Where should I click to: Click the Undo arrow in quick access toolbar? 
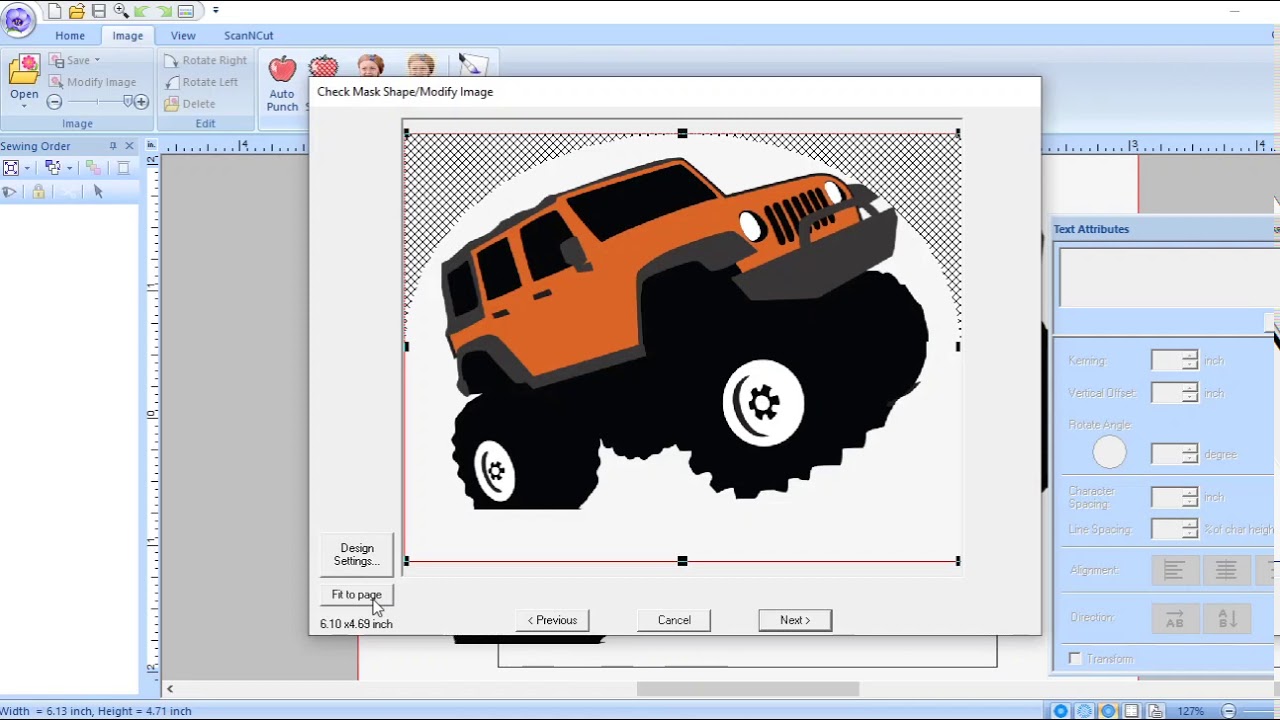[141, 11]
